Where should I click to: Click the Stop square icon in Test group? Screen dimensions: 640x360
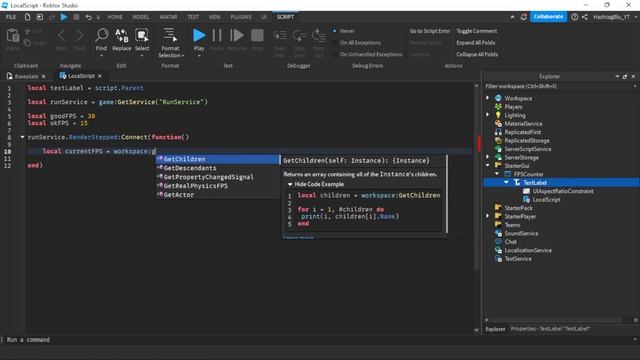pyautogui.click(x=257, y=36)
